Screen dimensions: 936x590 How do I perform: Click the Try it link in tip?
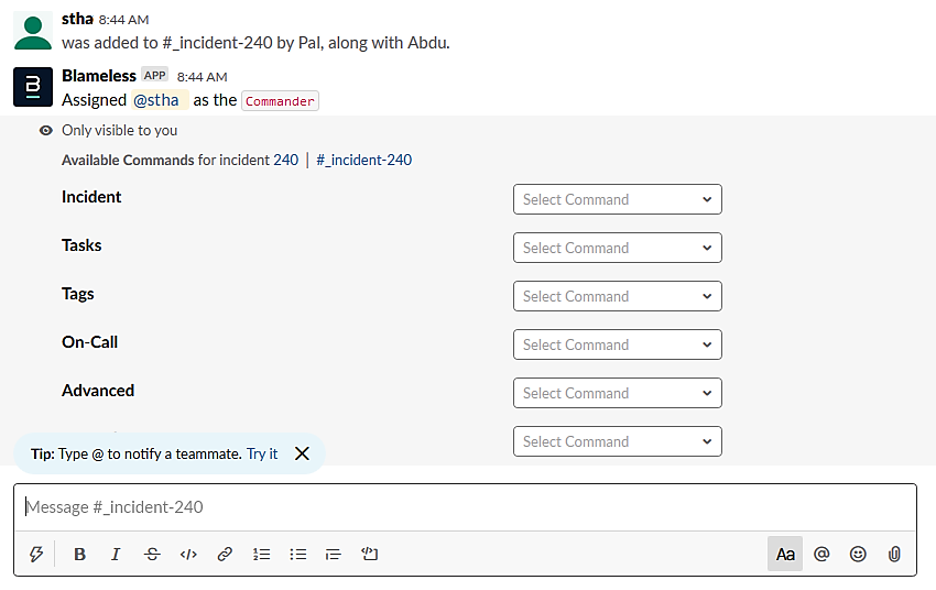[262, 454]
